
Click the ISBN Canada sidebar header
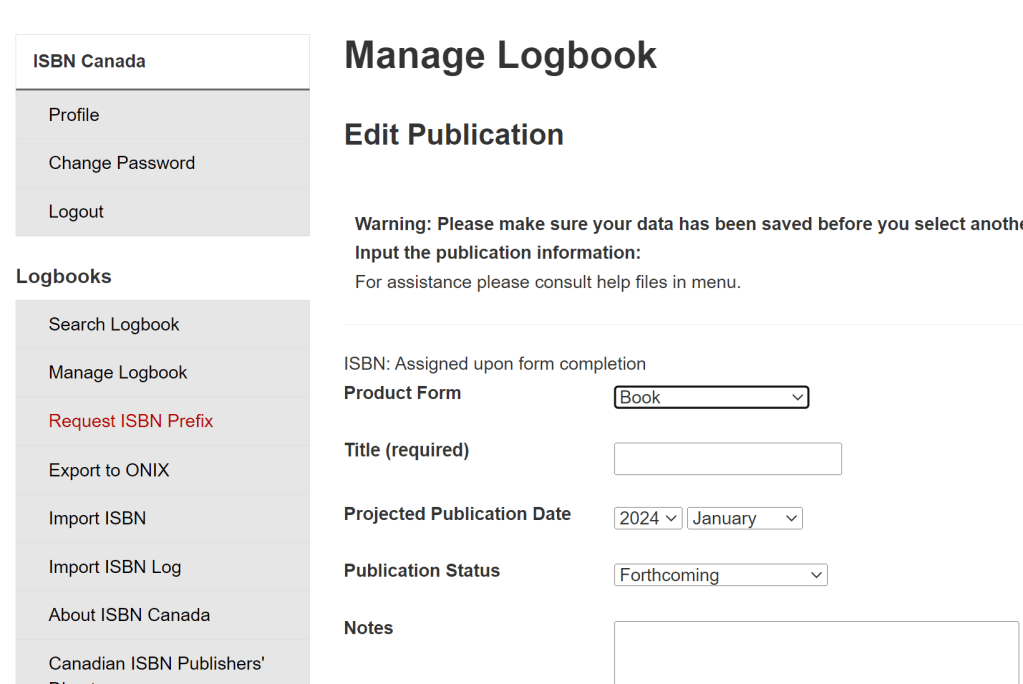pos(89,61)
